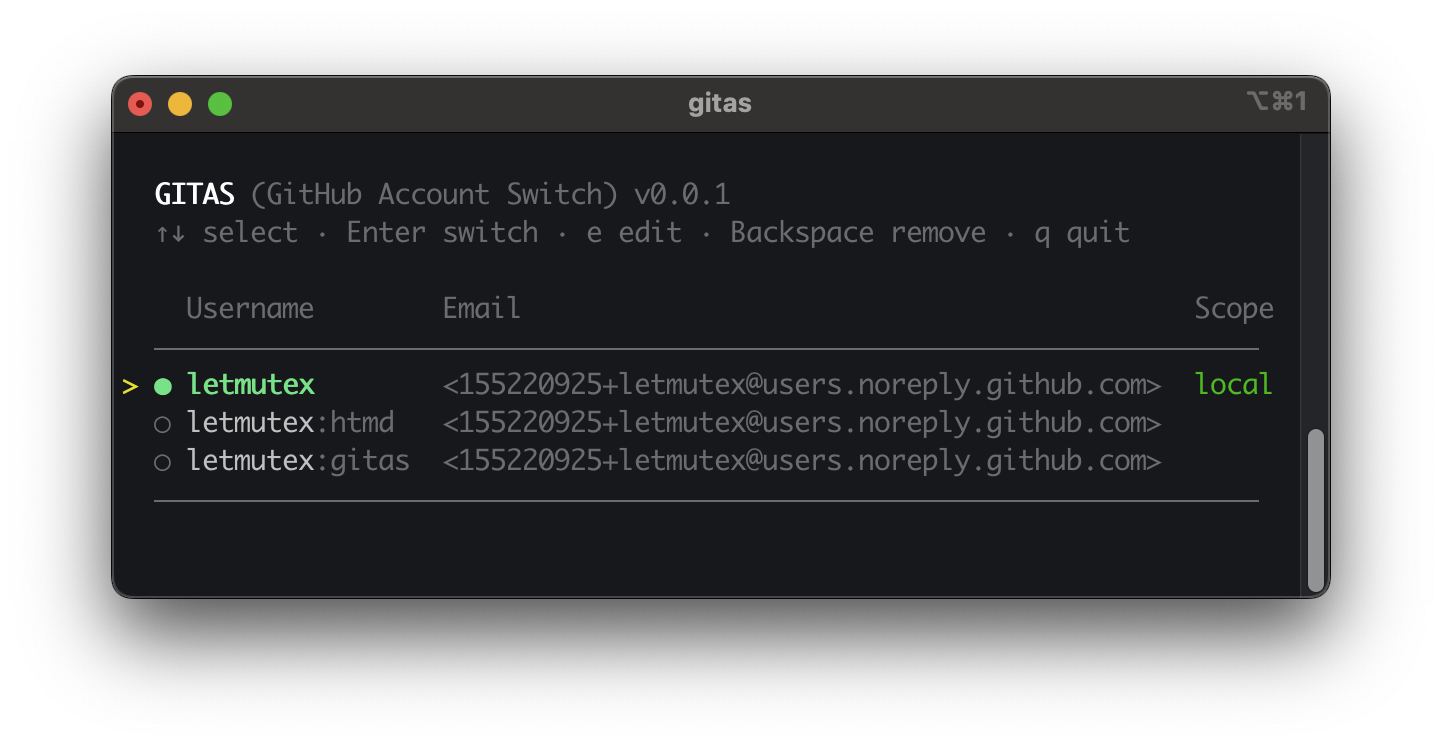This screenshot has width=1442, height=746.
Task: Click the terminal's vertical scrollbar thumb
Action: tap(1315, 510)
